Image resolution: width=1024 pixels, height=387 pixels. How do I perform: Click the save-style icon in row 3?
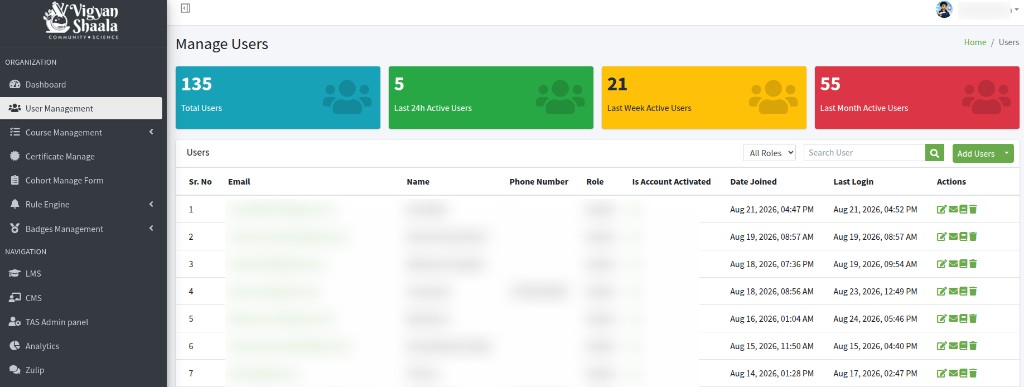pyautogui.click(x=963, y=264)
